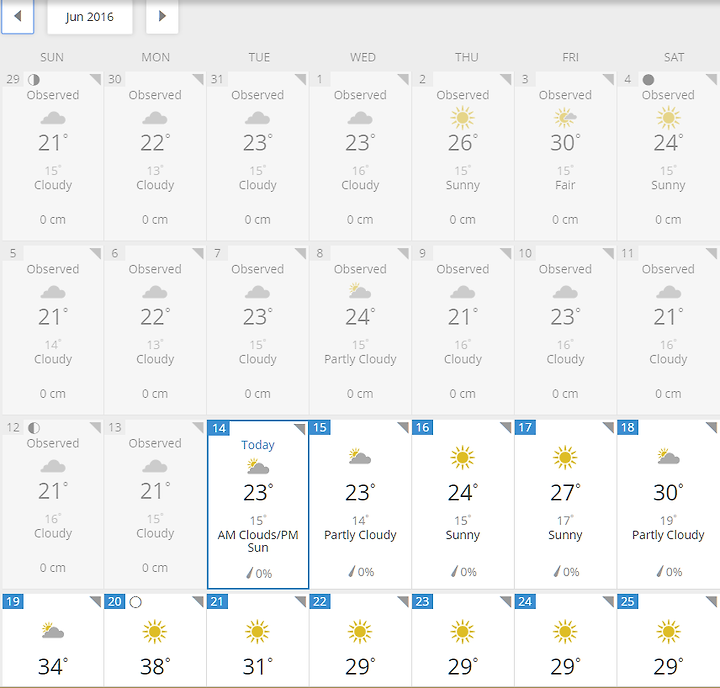Click the sun icon on June 17
The width and height of the screenshot is (720, 688).
coord(565,457)
